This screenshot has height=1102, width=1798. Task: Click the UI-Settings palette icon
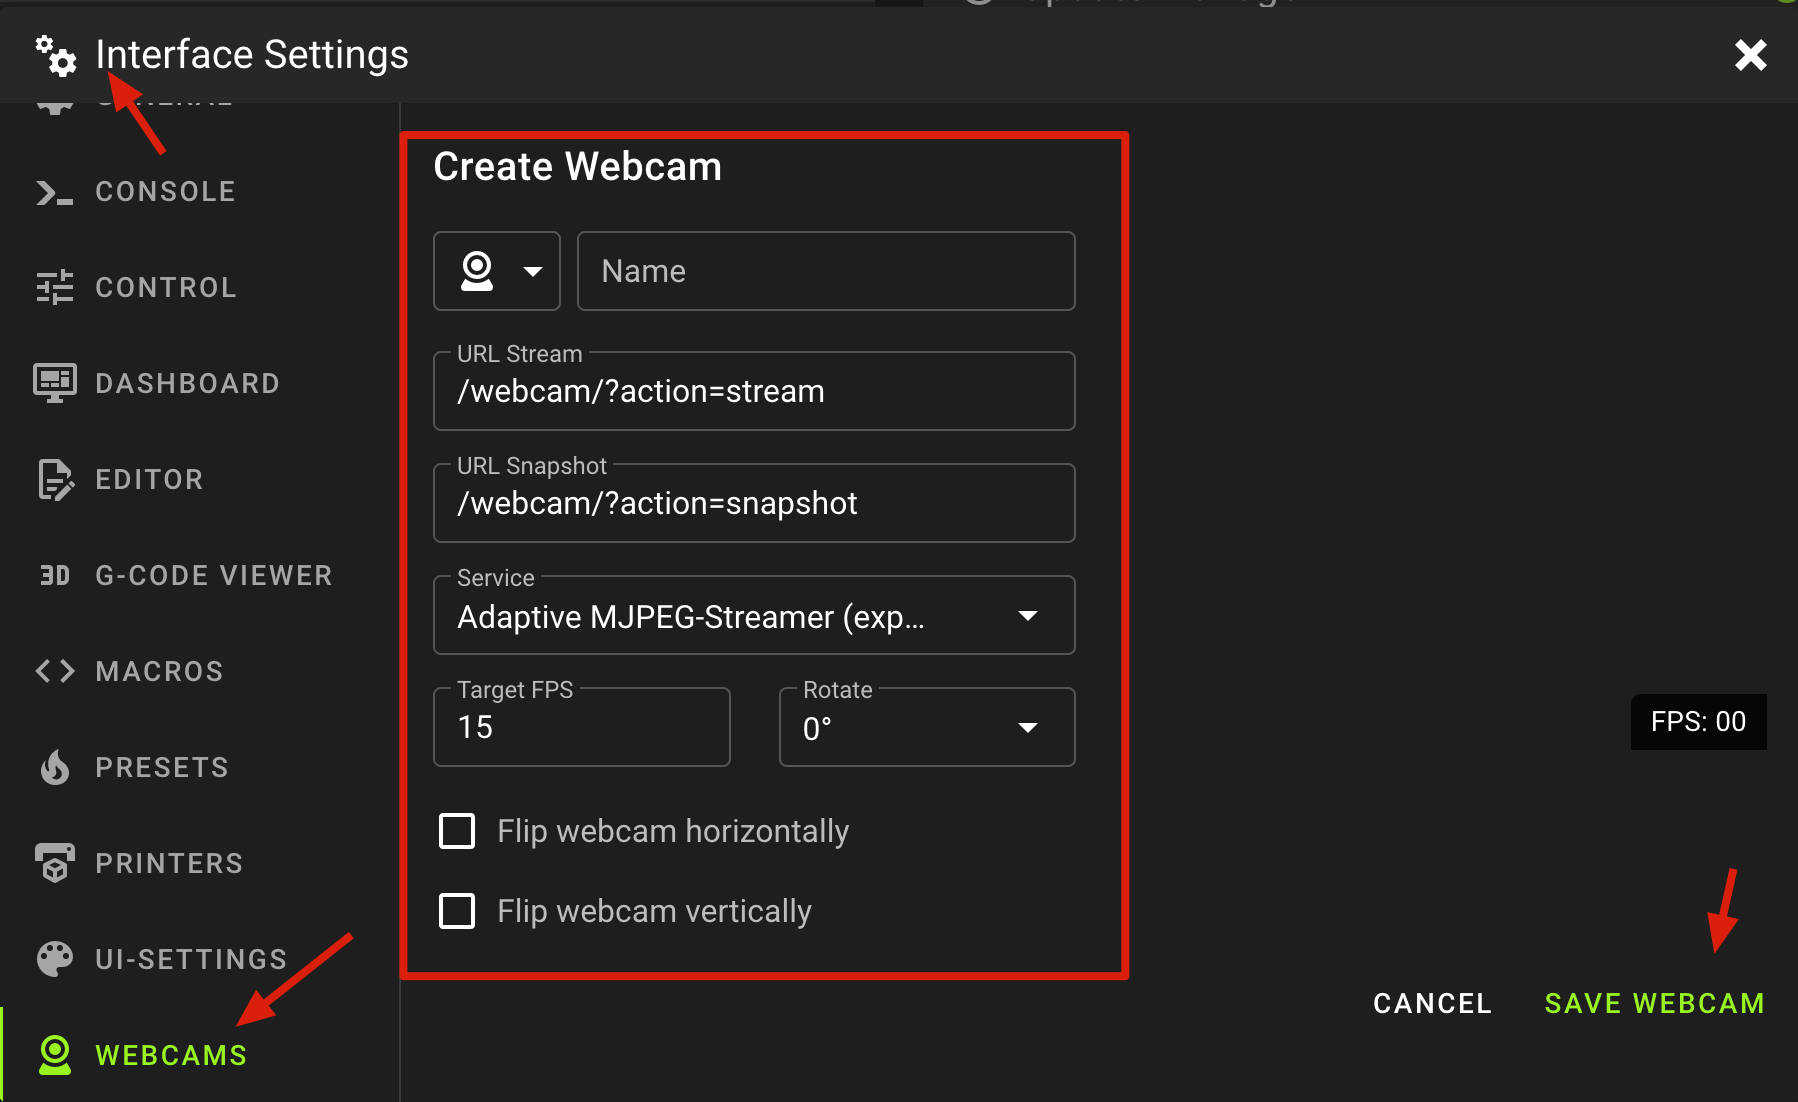(54, 959)
